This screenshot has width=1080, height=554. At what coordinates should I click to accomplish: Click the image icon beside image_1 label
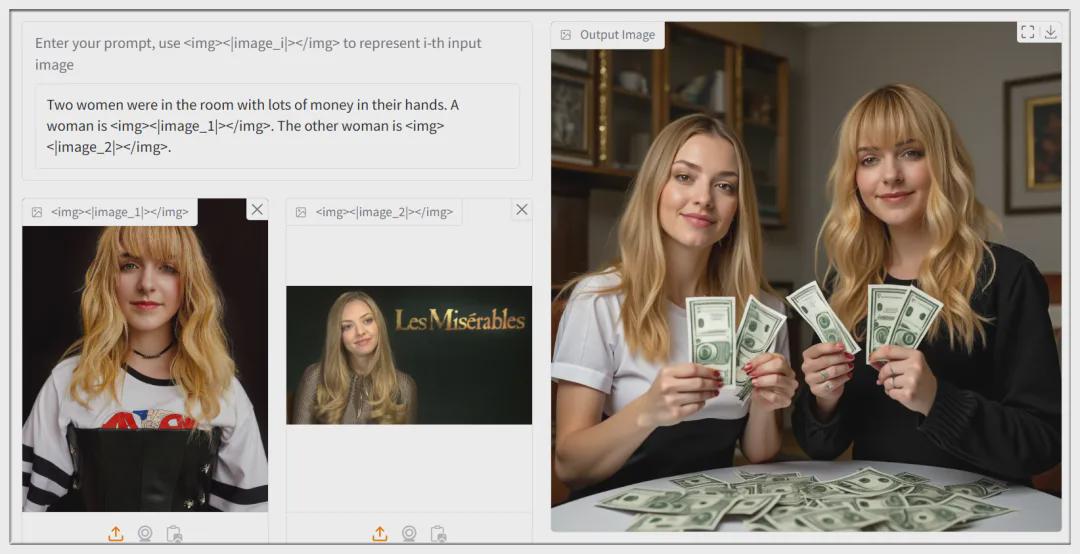(x=37, y=212)
